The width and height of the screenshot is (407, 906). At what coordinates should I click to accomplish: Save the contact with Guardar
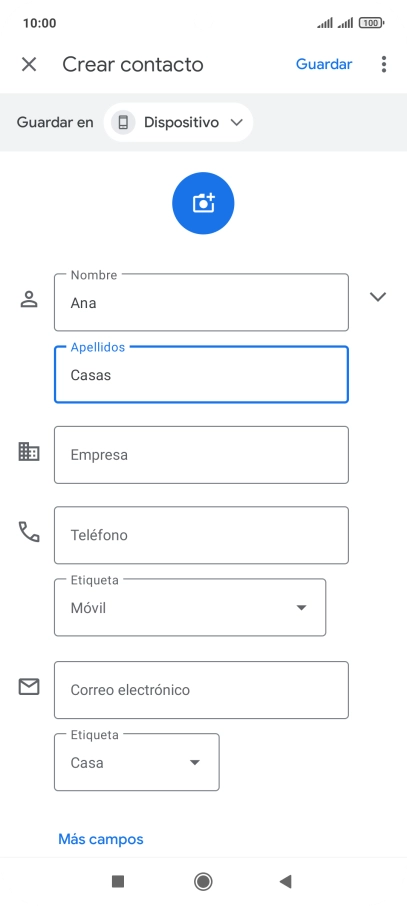point(324,64)
